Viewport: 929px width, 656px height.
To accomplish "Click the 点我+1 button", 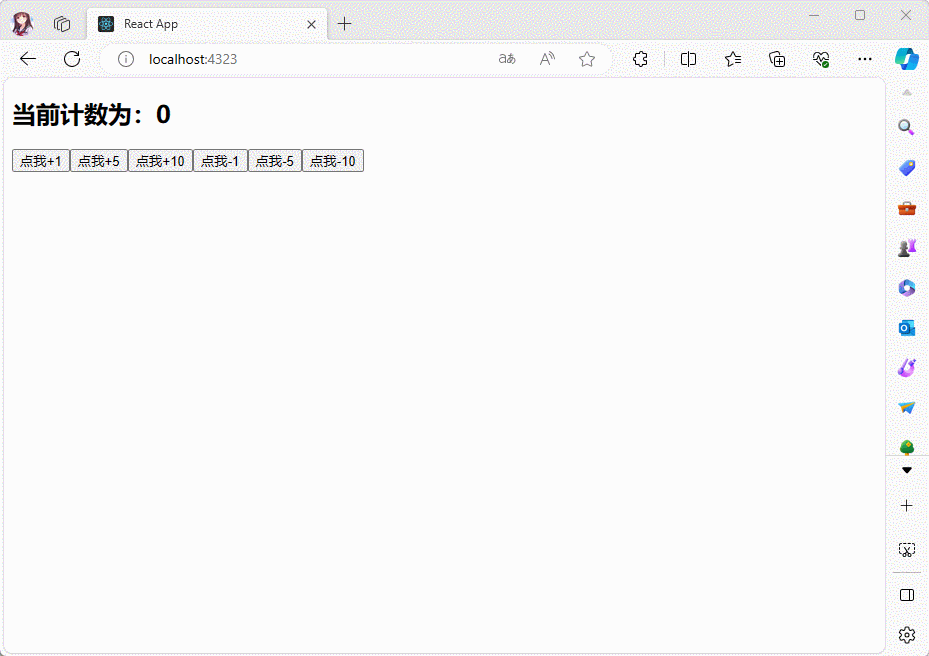I will [x=41, y=161].
